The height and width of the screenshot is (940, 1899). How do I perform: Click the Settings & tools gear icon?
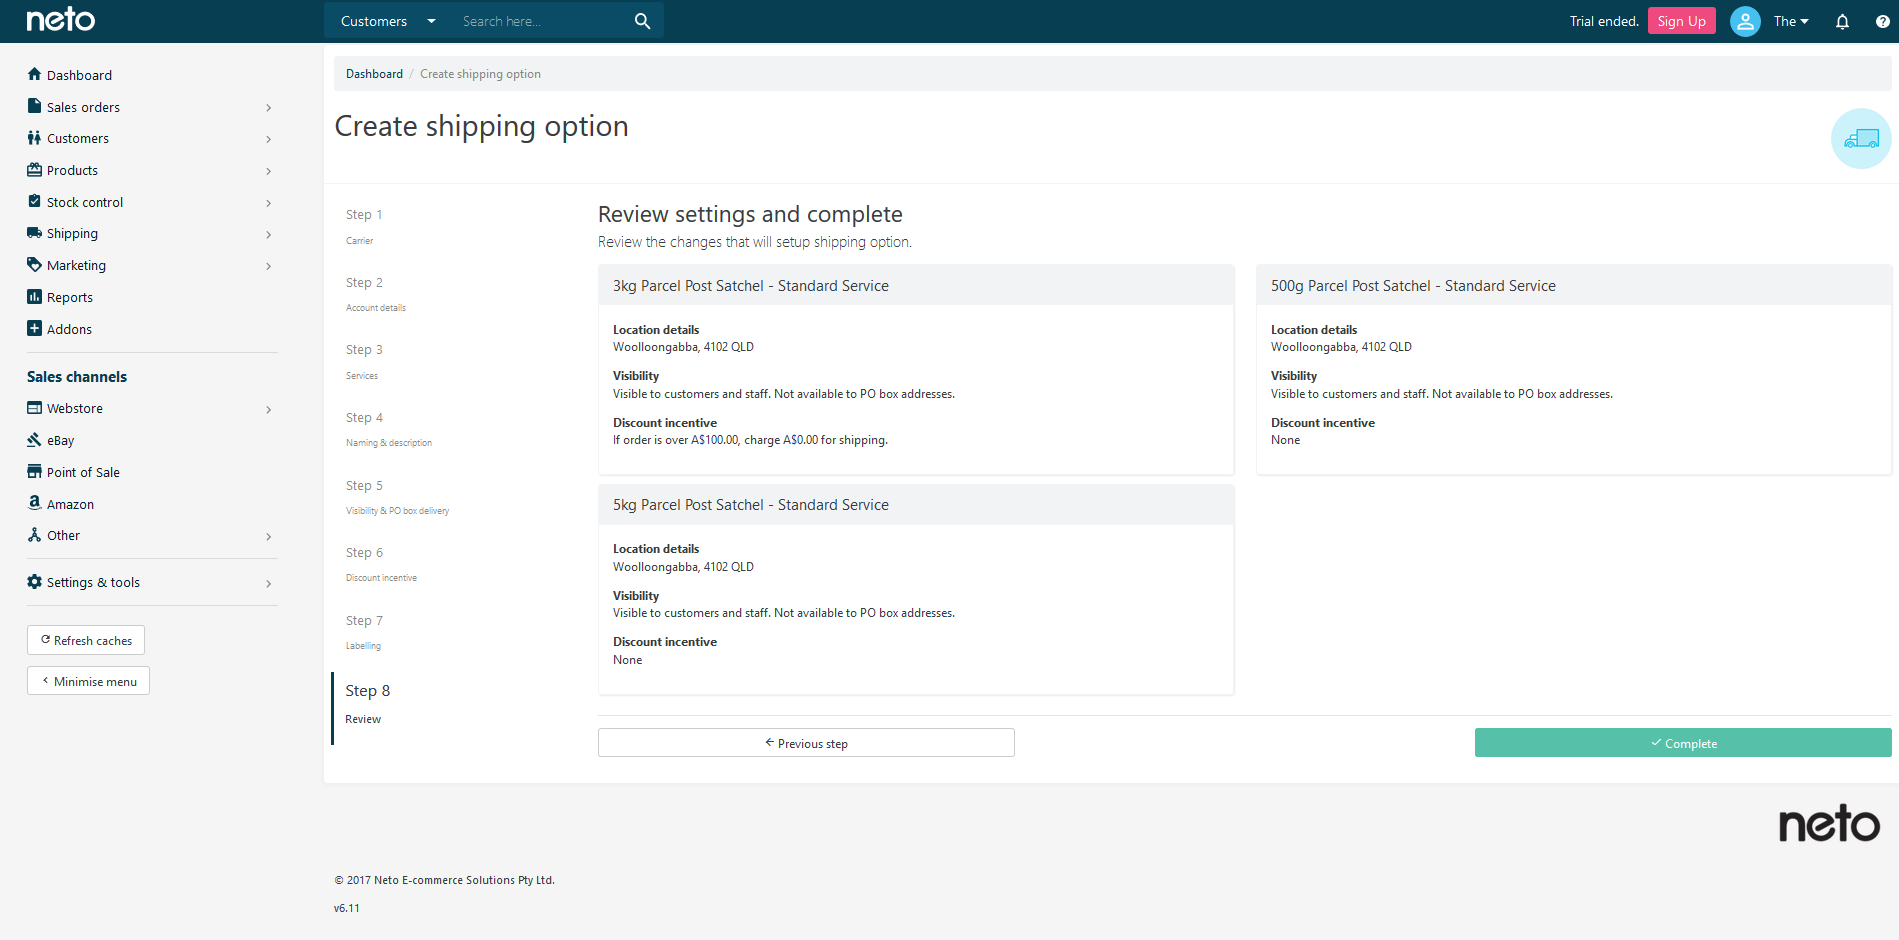tap(34, 582)
